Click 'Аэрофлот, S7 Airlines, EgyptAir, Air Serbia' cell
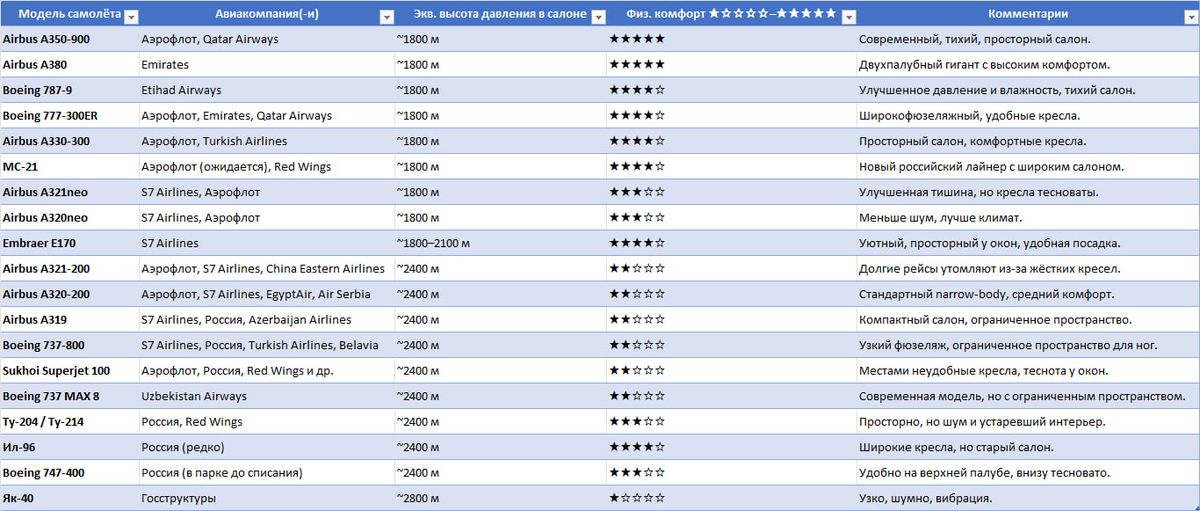Screen dimensions: 1200x511 pos(267,294)
